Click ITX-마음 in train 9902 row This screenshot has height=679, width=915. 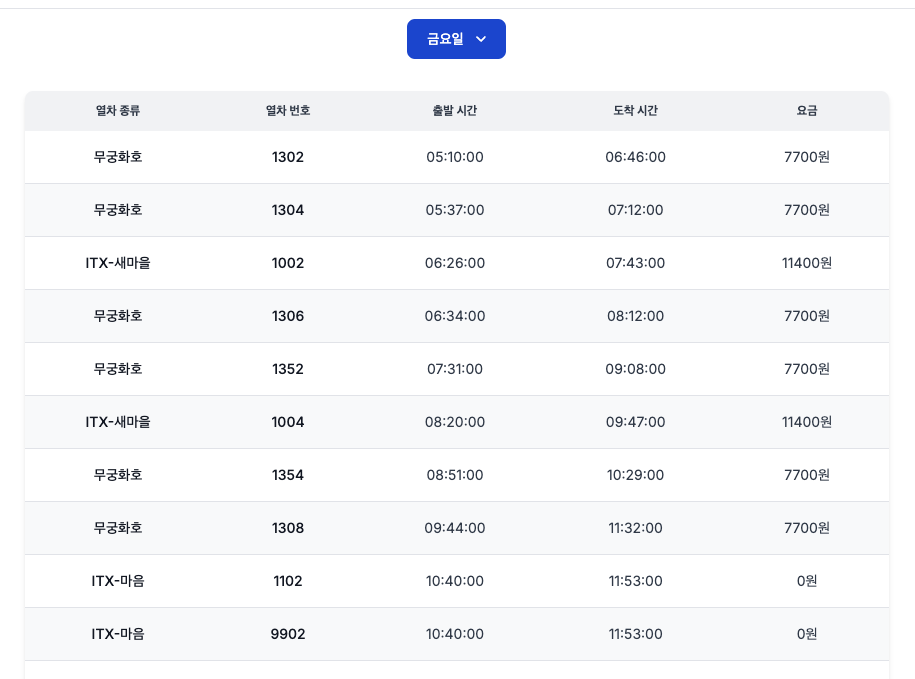118,635
